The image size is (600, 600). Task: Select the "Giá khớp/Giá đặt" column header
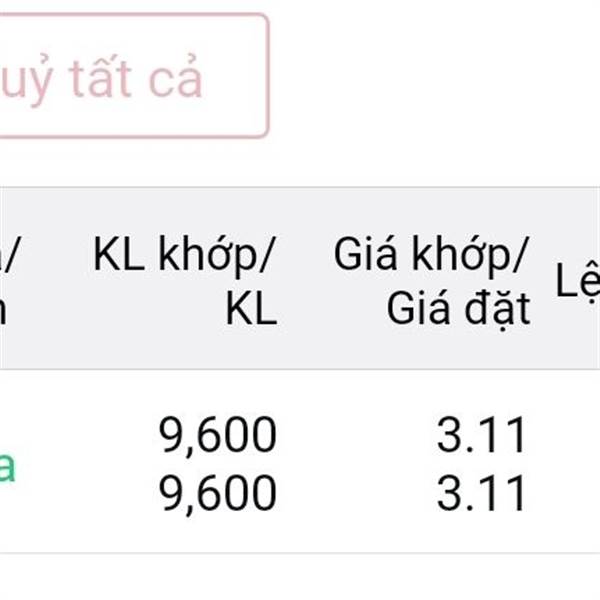432,280
